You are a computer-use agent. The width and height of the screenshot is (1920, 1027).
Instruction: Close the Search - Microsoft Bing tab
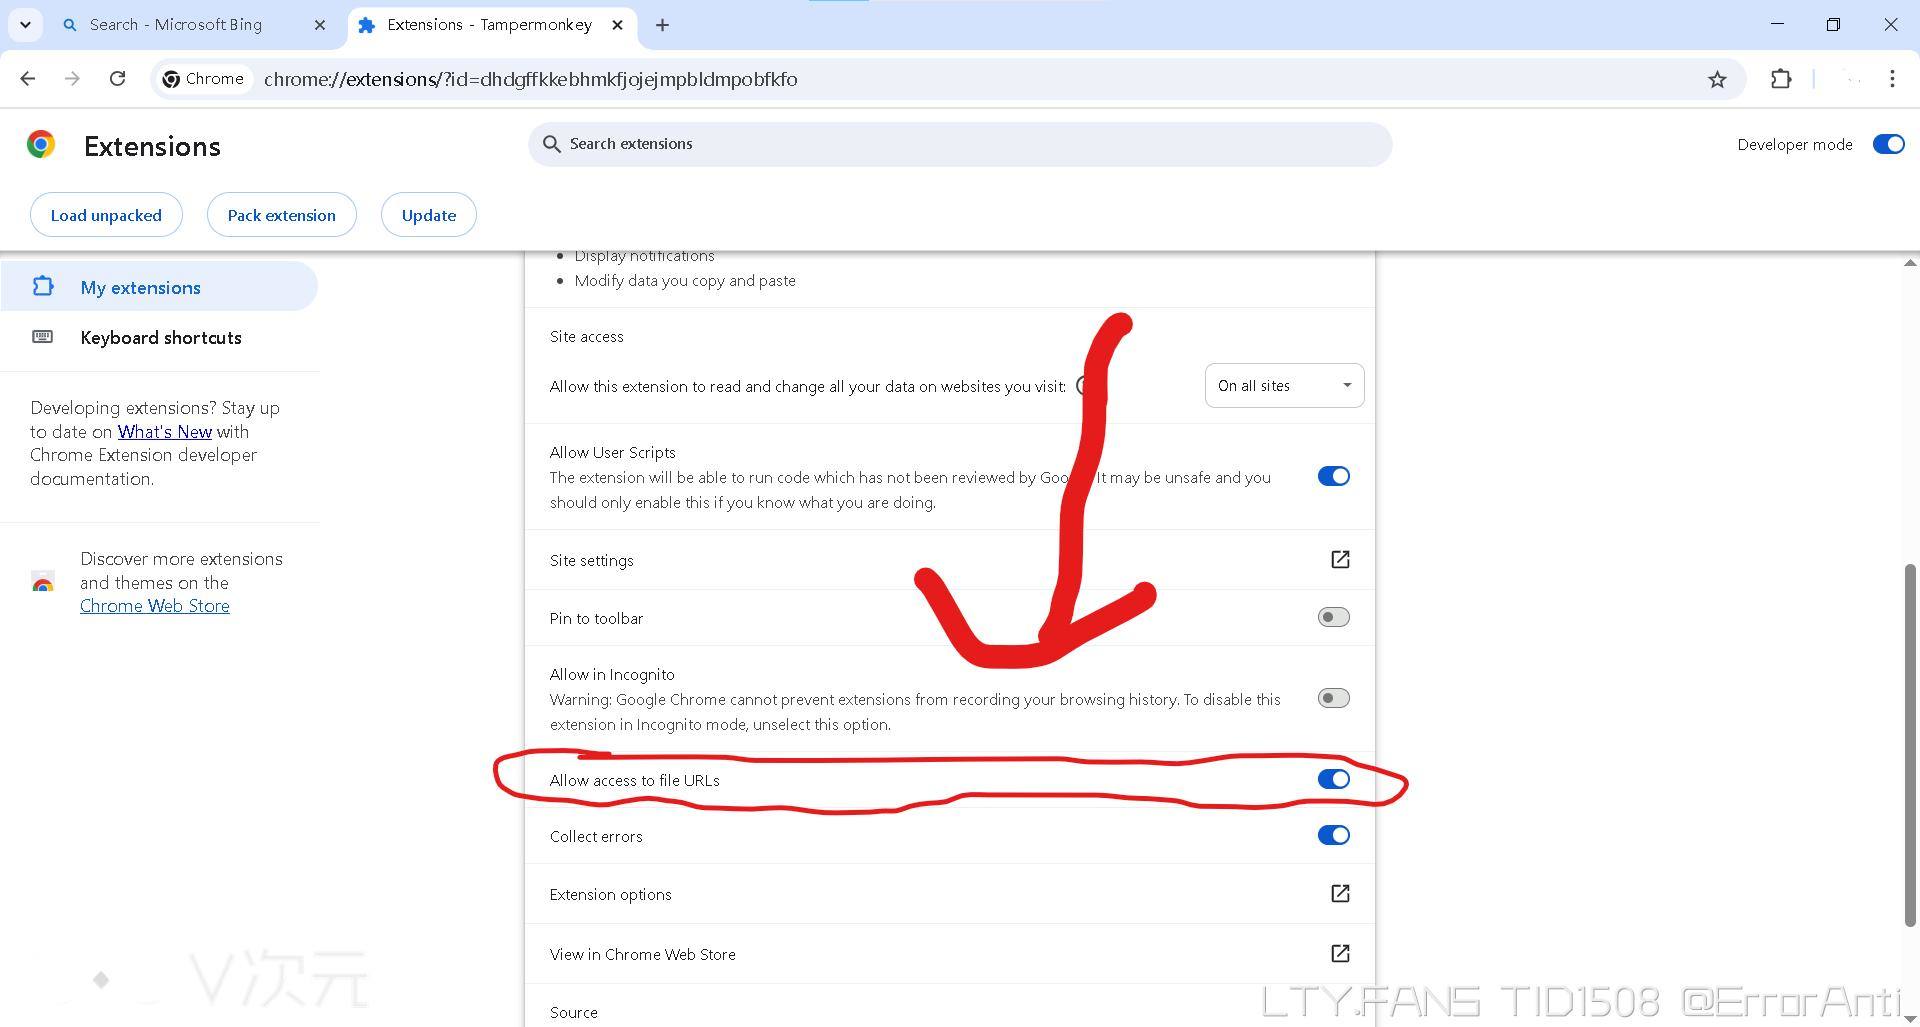(320, 25)
